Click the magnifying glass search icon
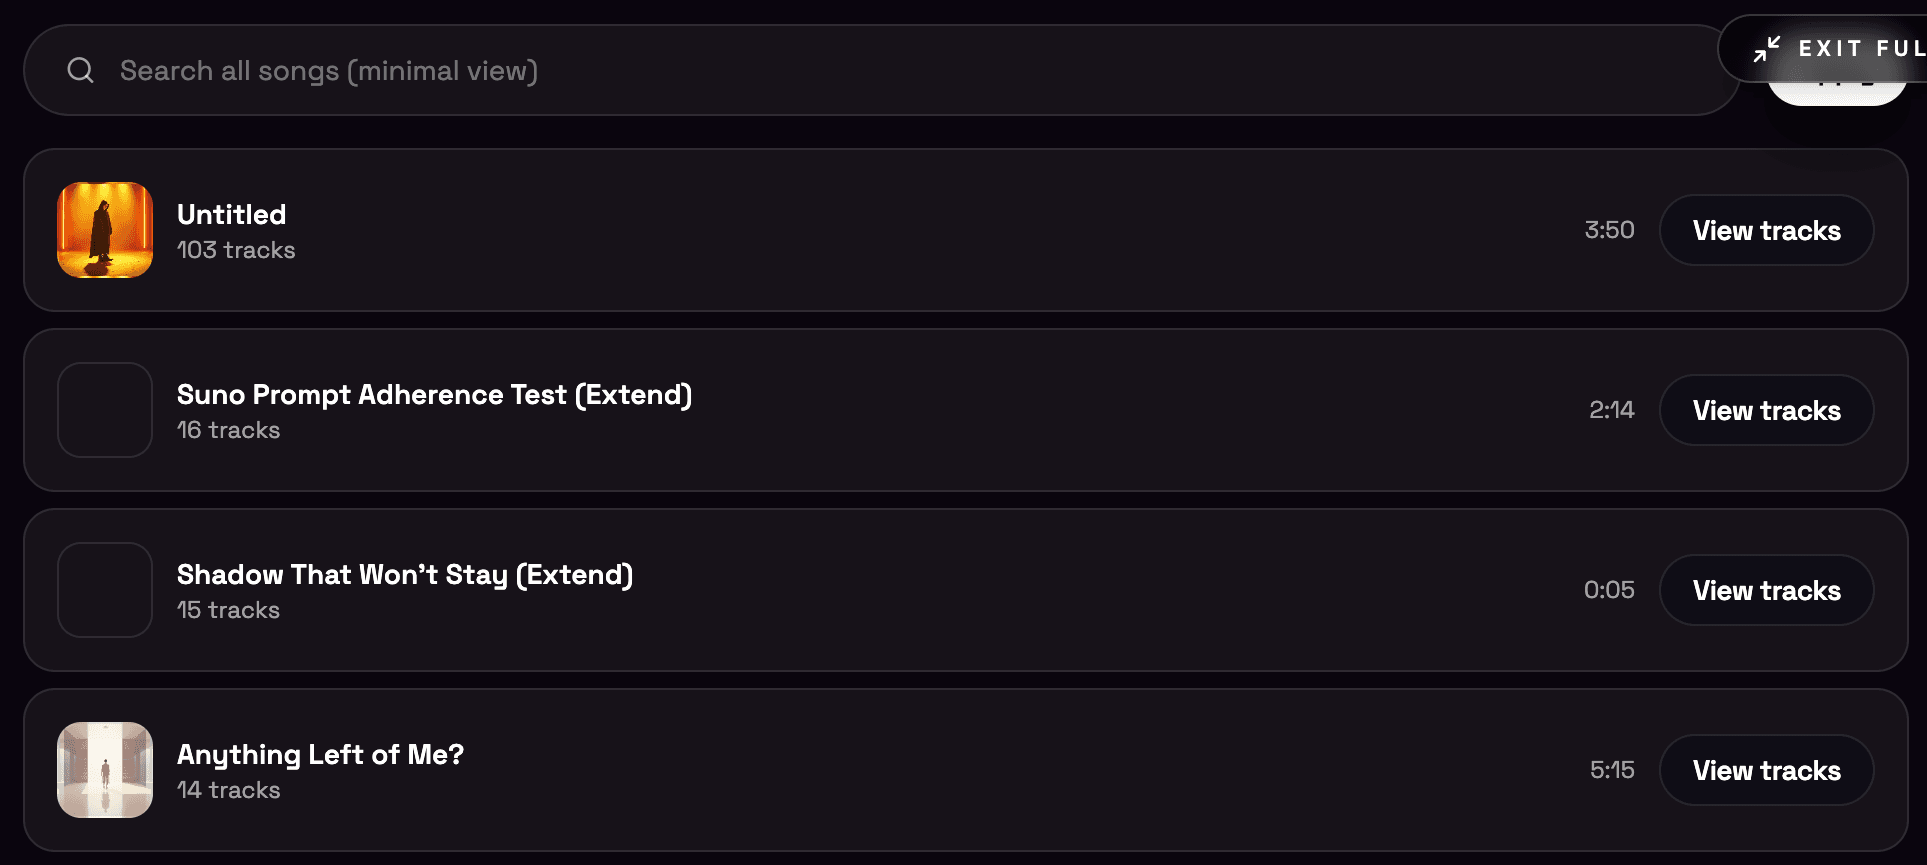 [x=80, y=70]
